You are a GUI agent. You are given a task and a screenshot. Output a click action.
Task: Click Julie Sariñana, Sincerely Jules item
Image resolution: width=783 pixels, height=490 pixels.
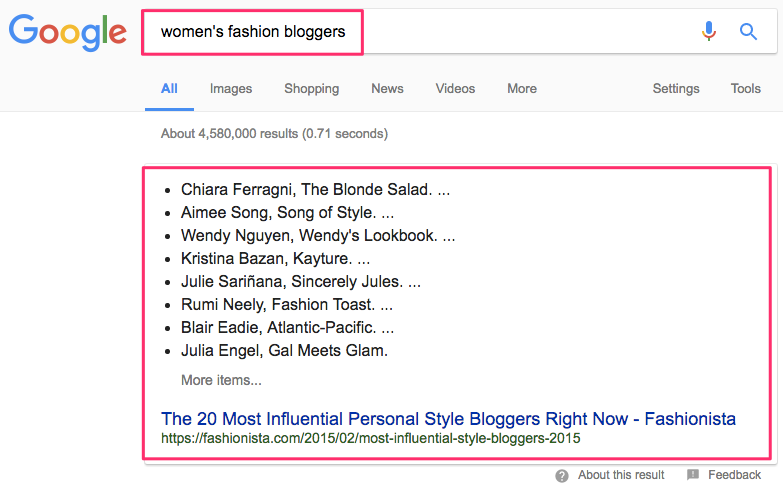pos(301,282)
